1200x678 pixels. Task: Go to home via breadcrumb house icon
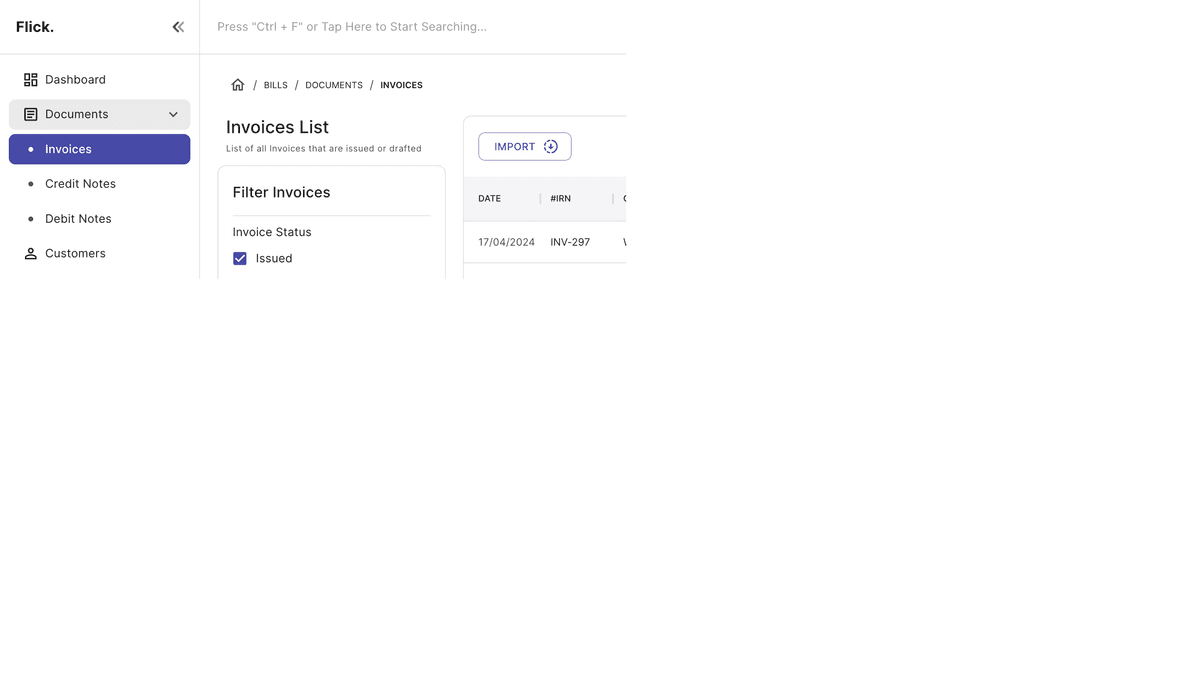238,85
